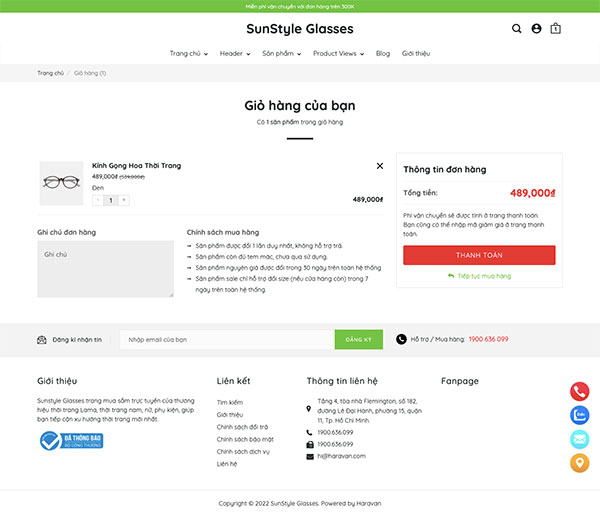Click the cyan floating email icon
This screenshot has height=517, width=600.
click(580, 439)
